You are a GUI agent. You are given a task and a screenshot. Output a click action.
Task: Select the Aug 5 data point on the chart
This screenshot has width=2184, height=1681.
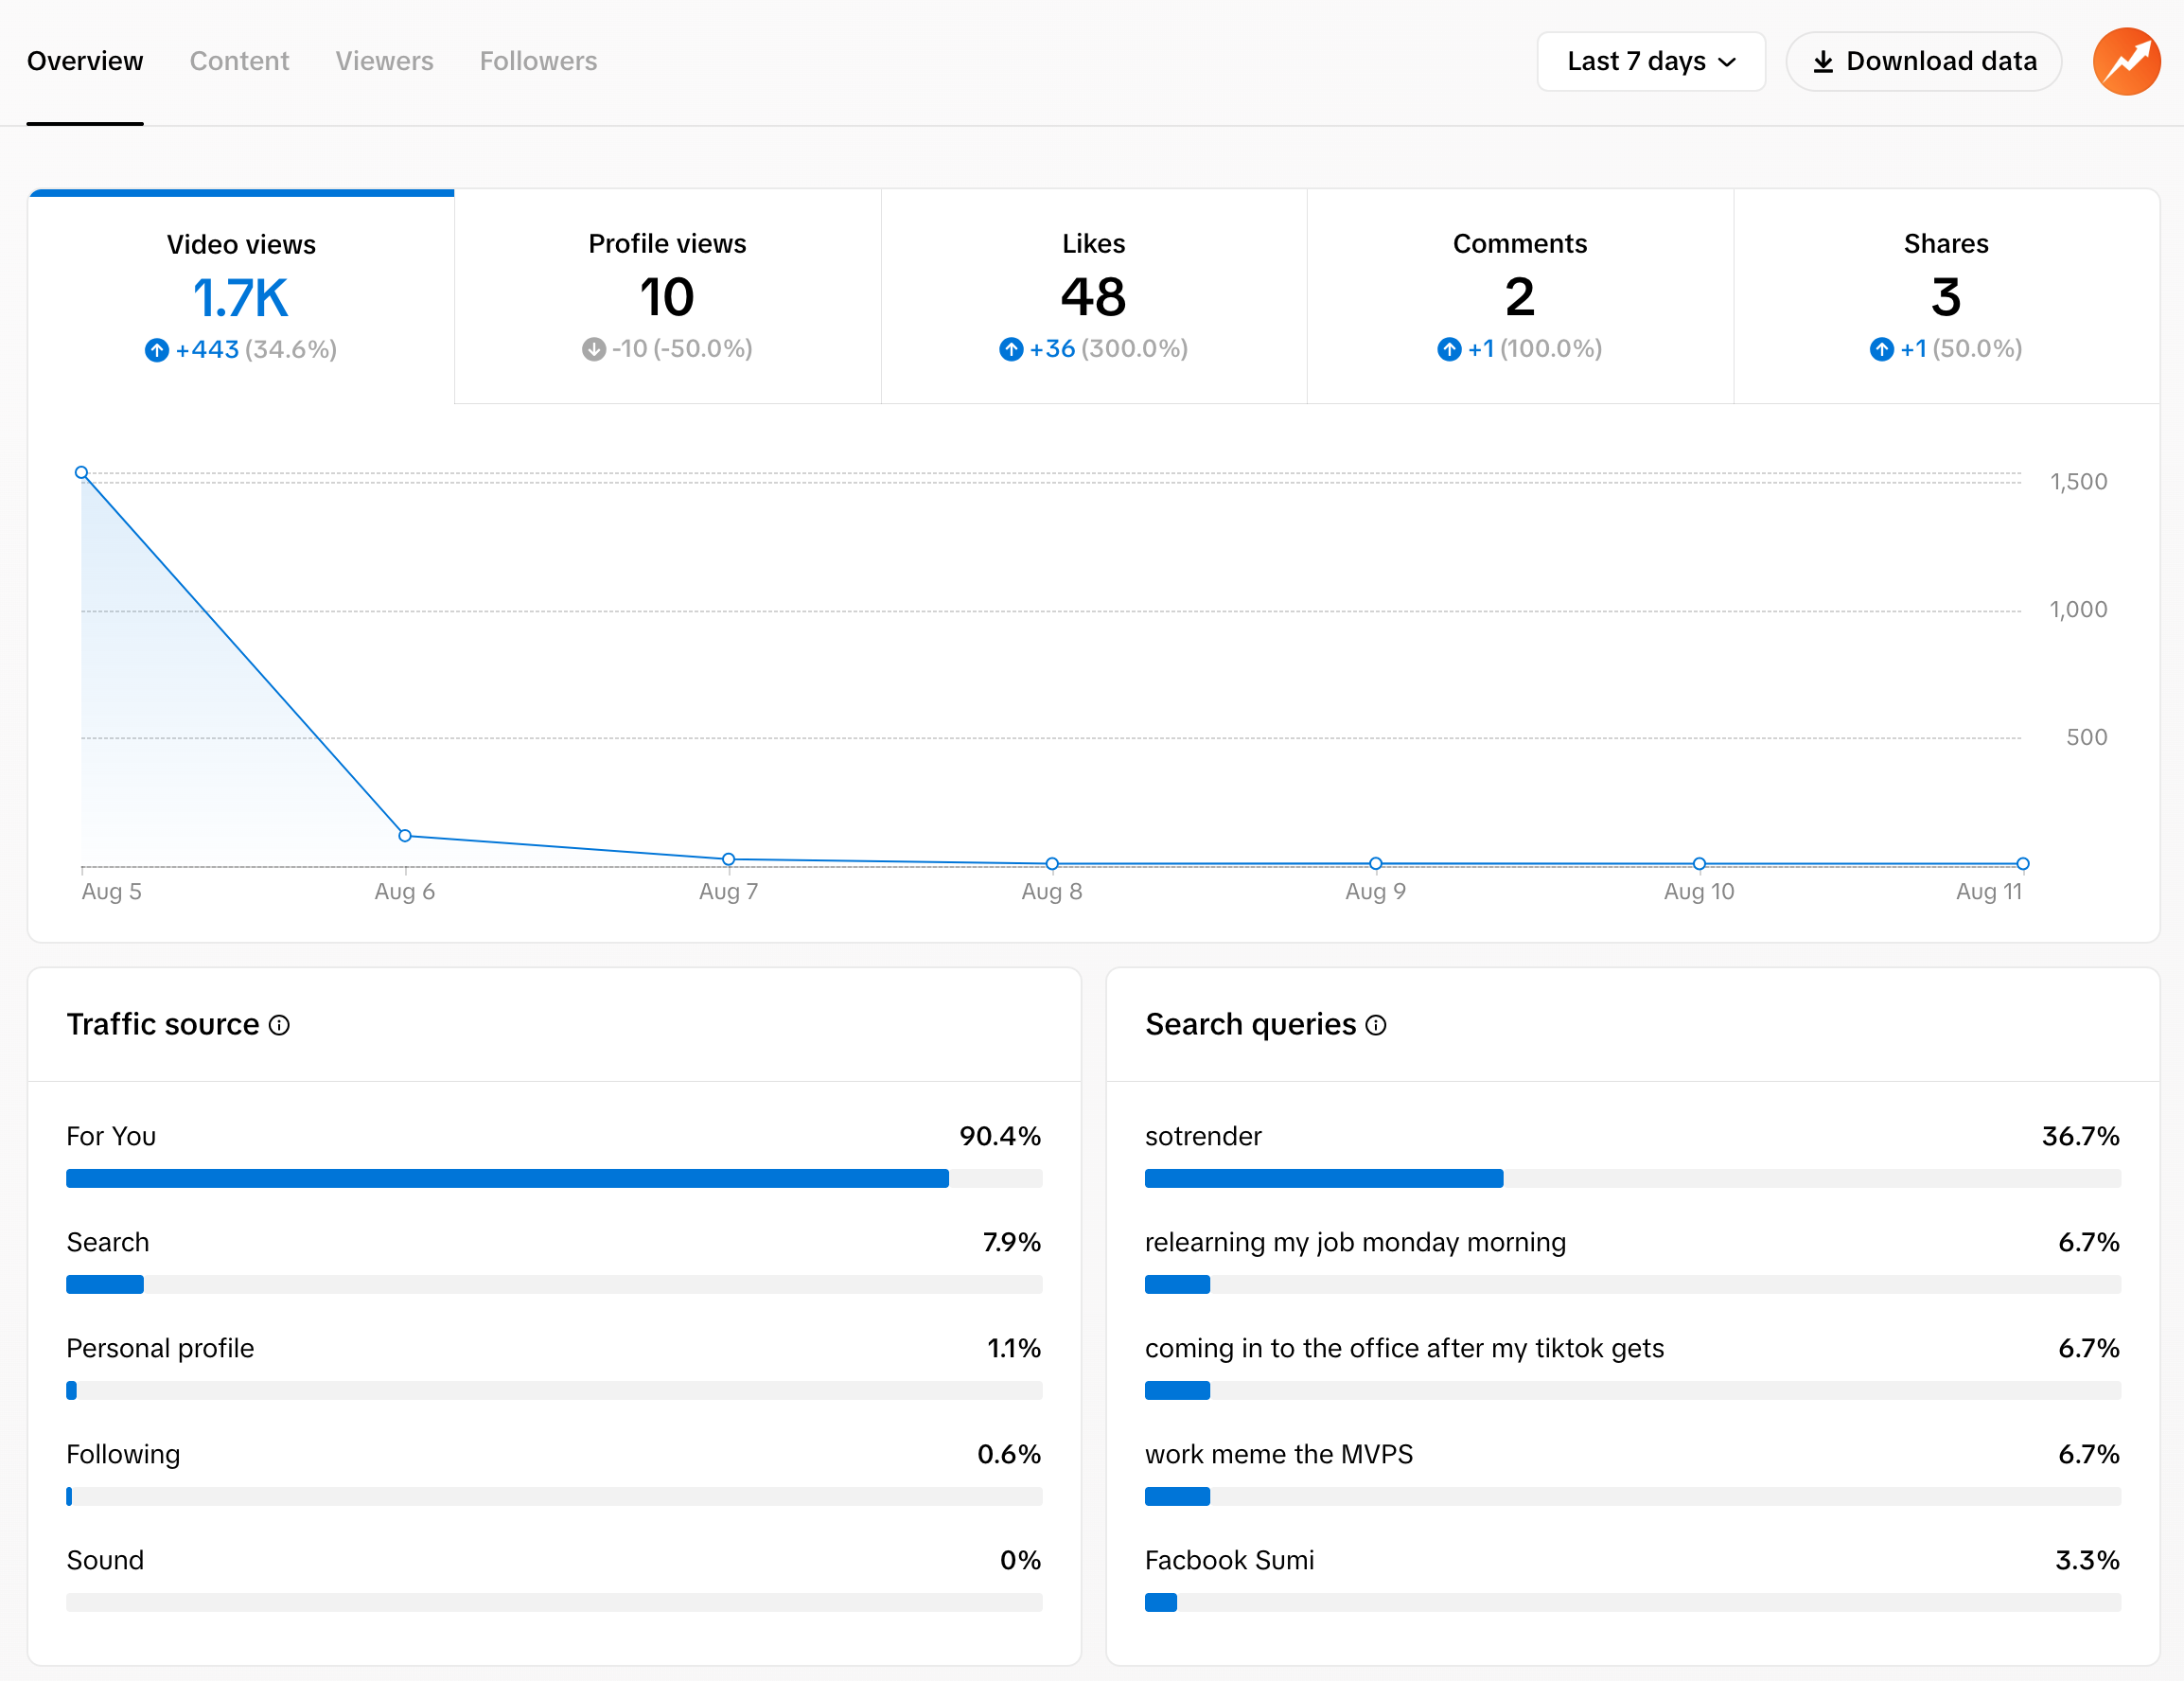coord(81,472)
